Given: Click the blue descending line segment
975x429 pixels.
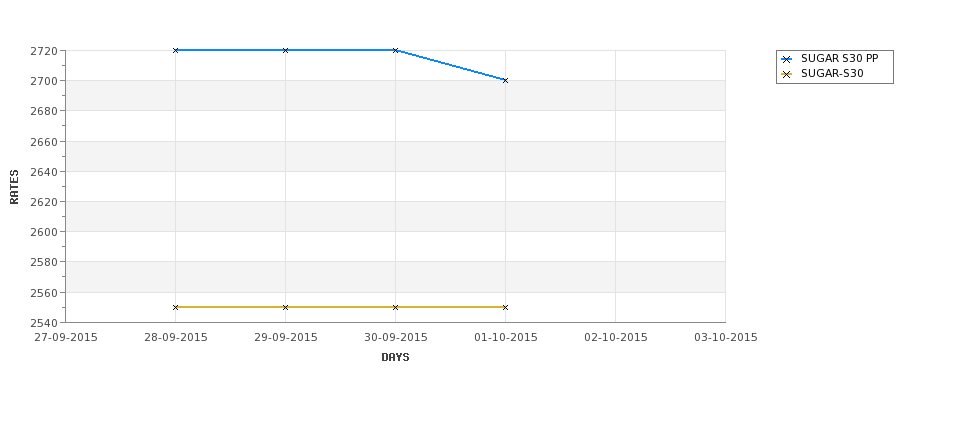Looking at the screenshot, I should point(450,65).
